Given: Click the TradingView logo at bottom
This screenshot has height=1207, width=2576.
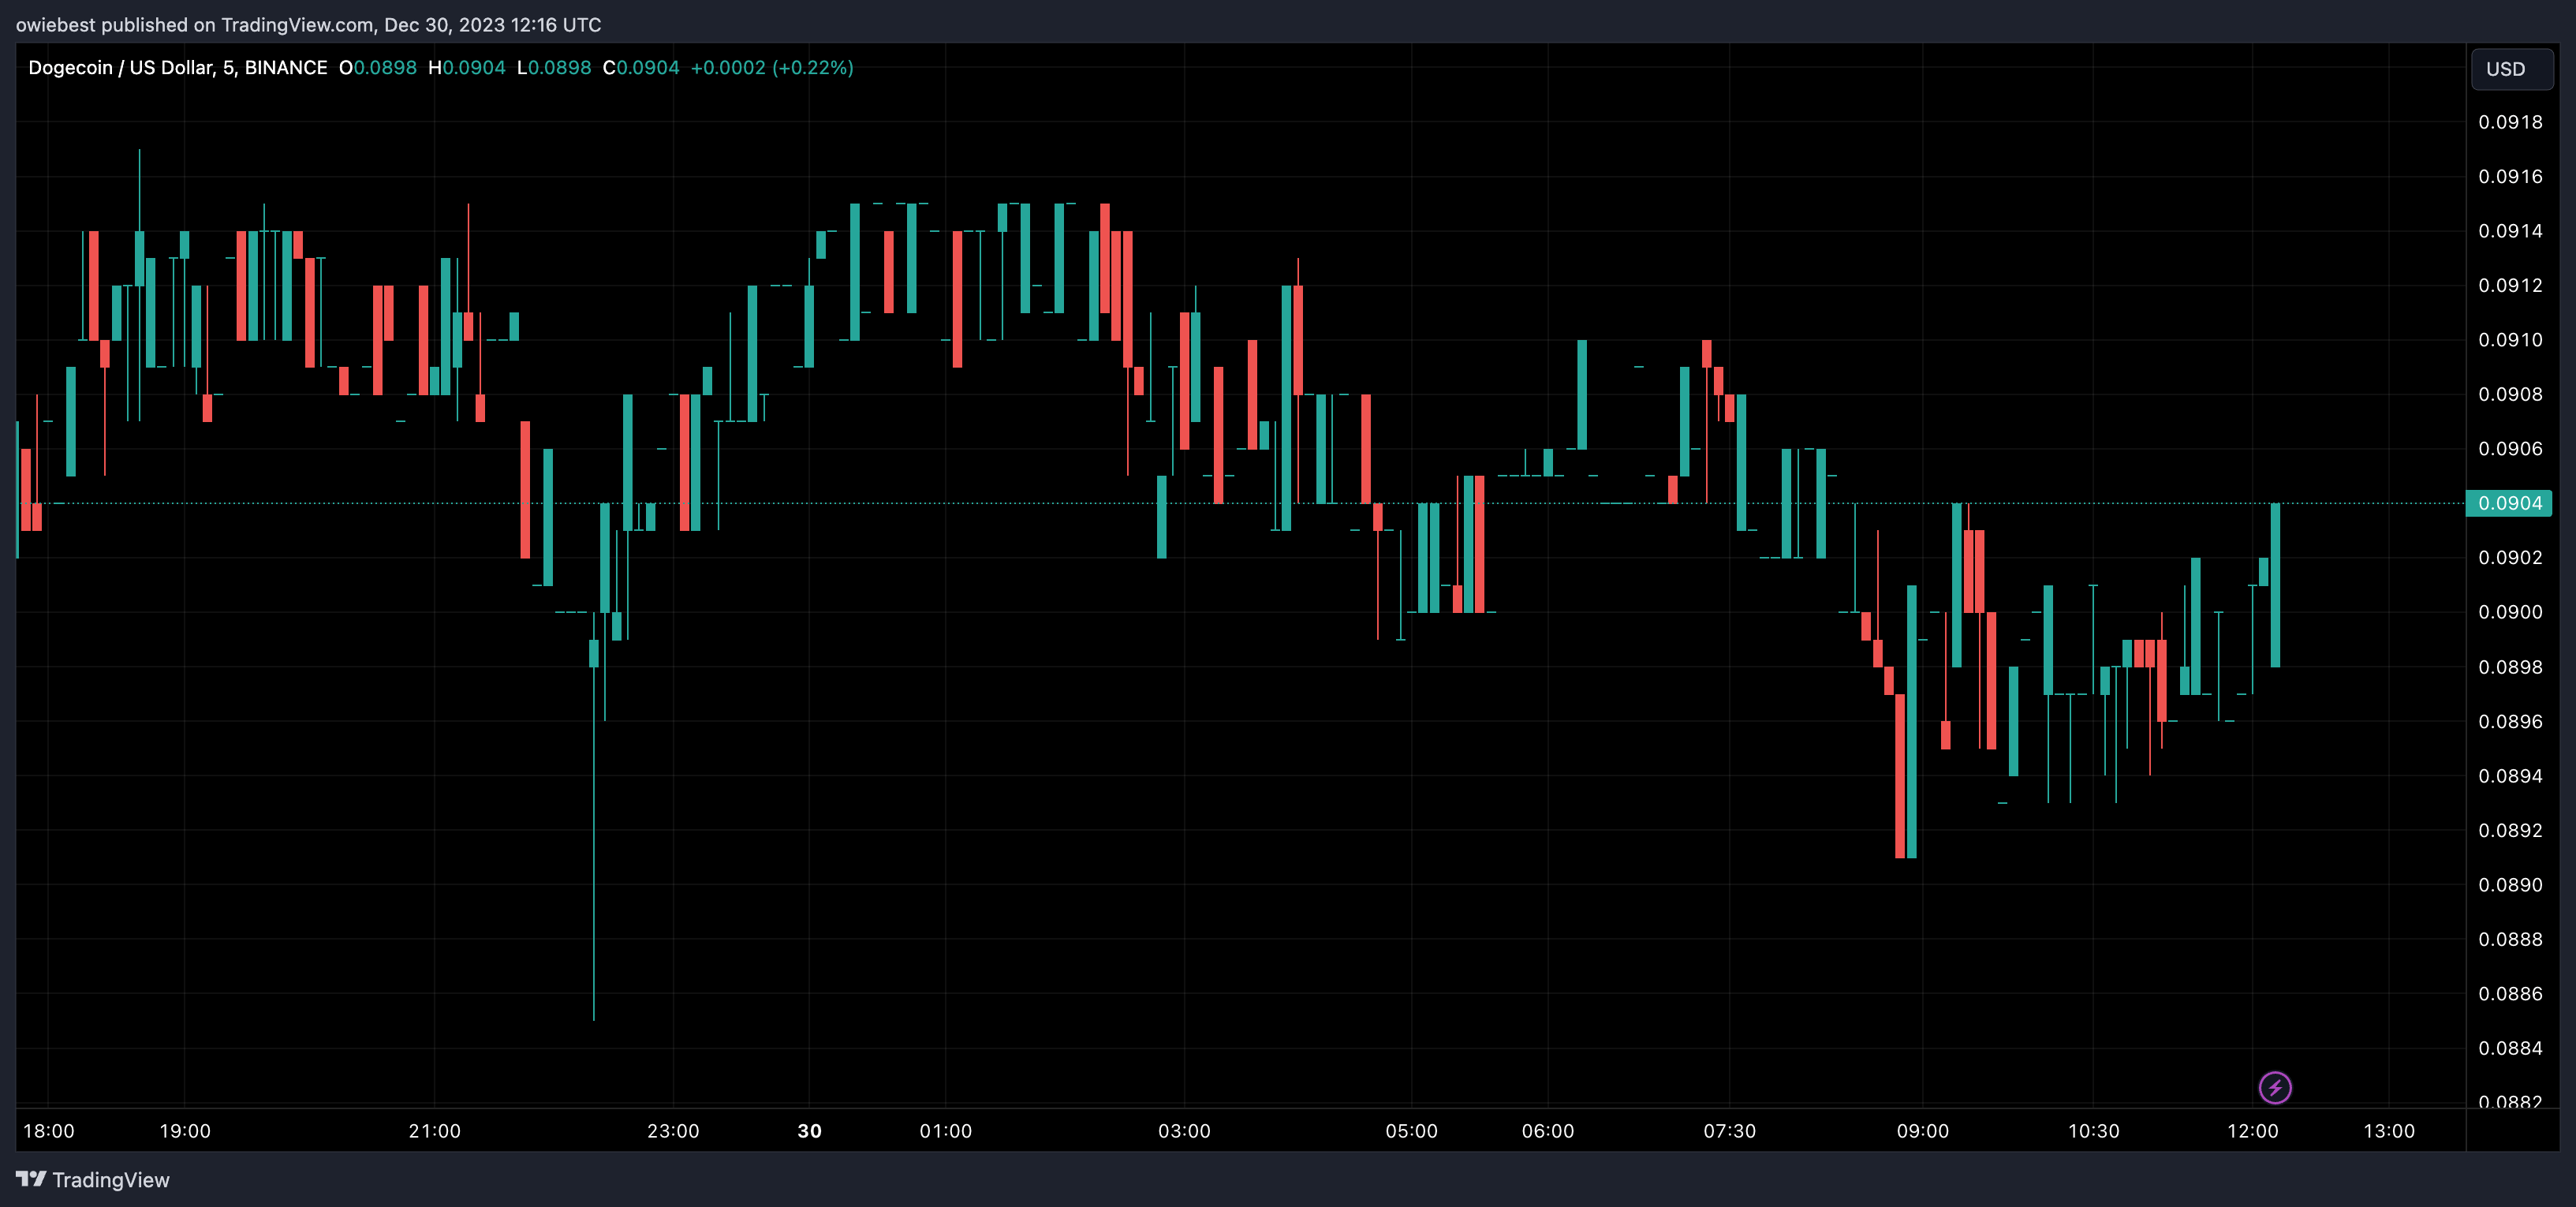Looking at the screenshot, I should 93,1180.
